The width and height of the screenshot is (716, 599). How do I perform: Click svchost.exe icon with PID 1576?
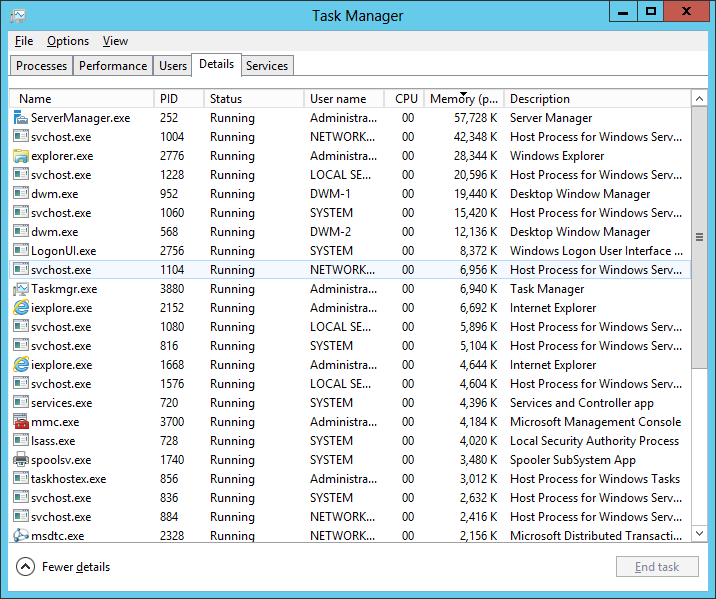[21, 384]
